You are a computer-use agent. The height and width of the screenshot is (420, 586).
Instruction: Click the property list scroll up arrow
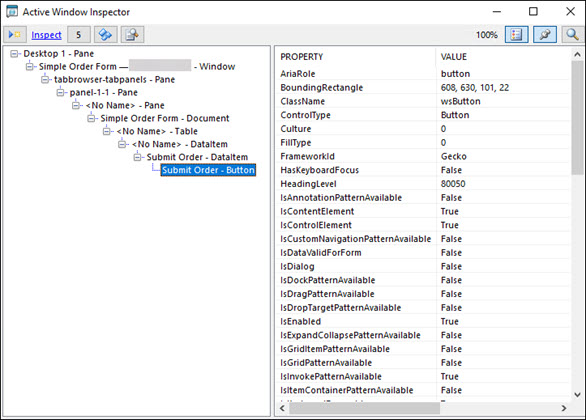[x=577, y=55]
